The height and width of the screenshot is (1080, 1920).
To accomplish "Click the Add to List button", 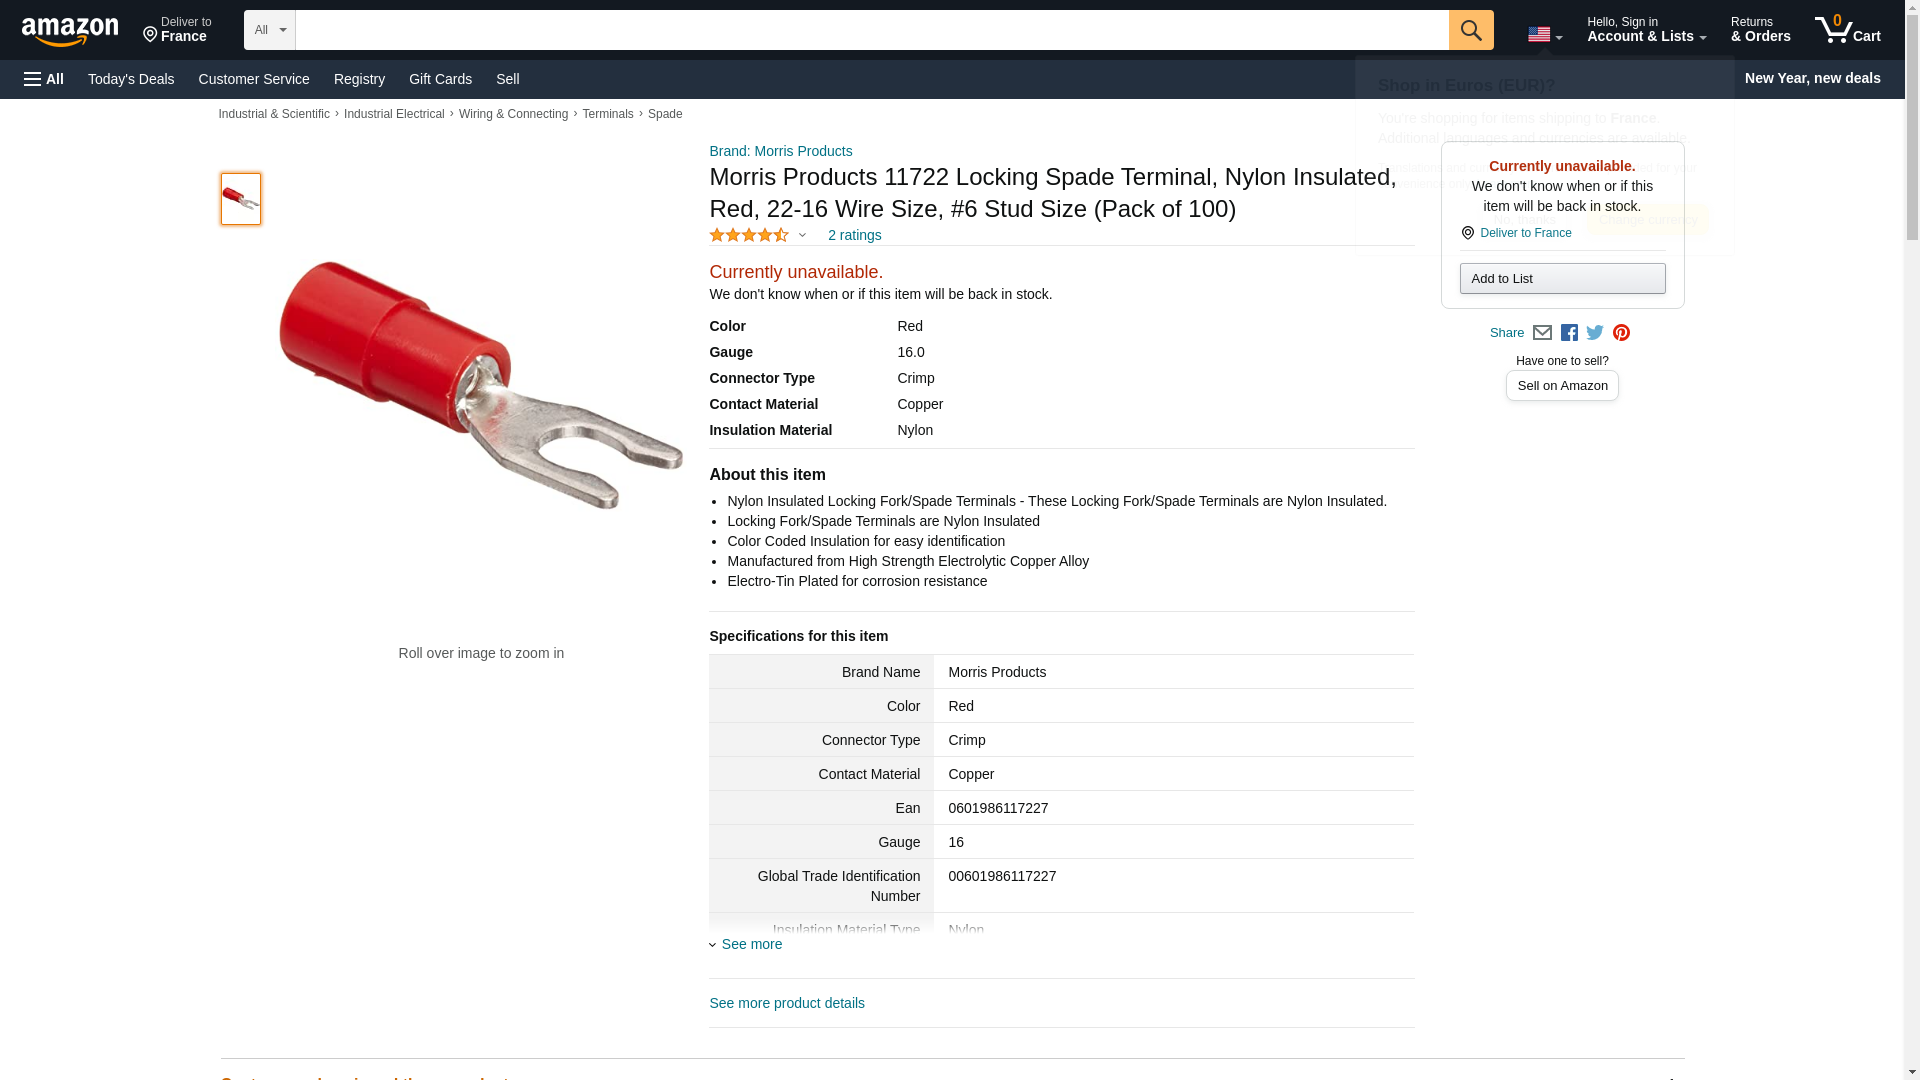I will 1562,279.
